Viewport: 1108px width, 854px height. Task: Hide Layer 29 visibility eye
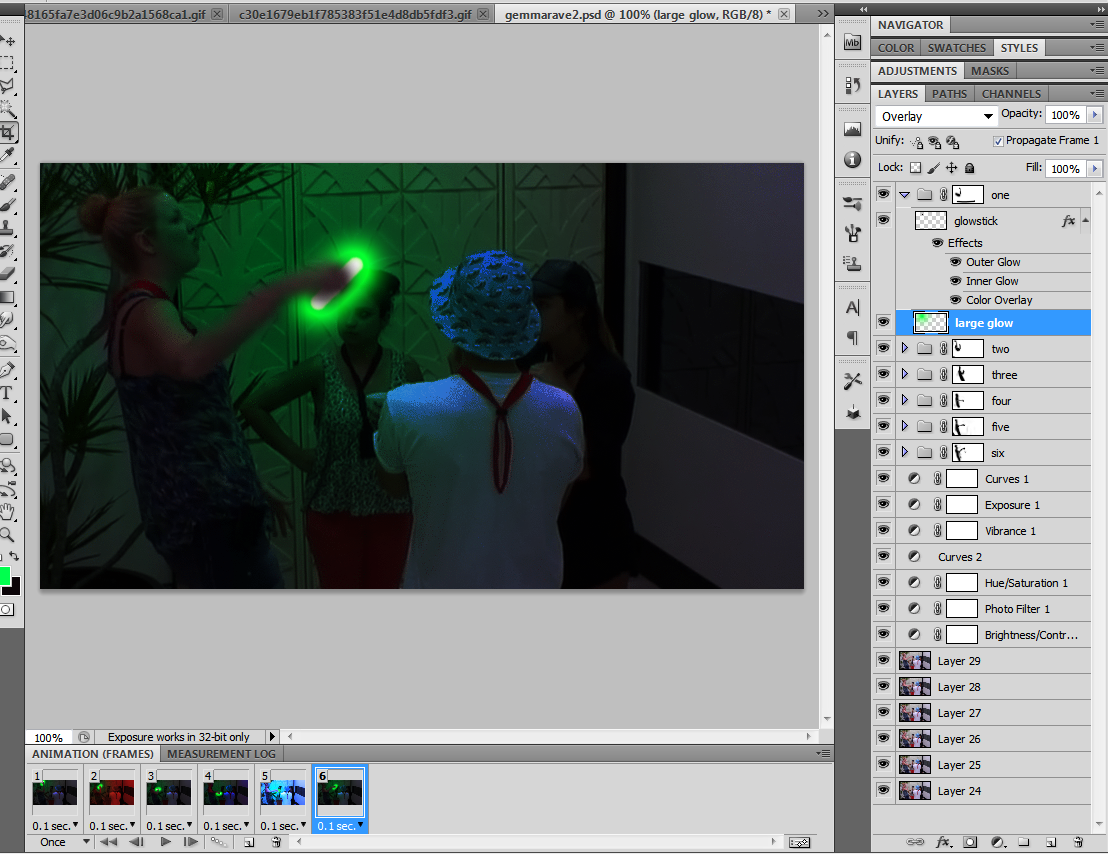883,660
